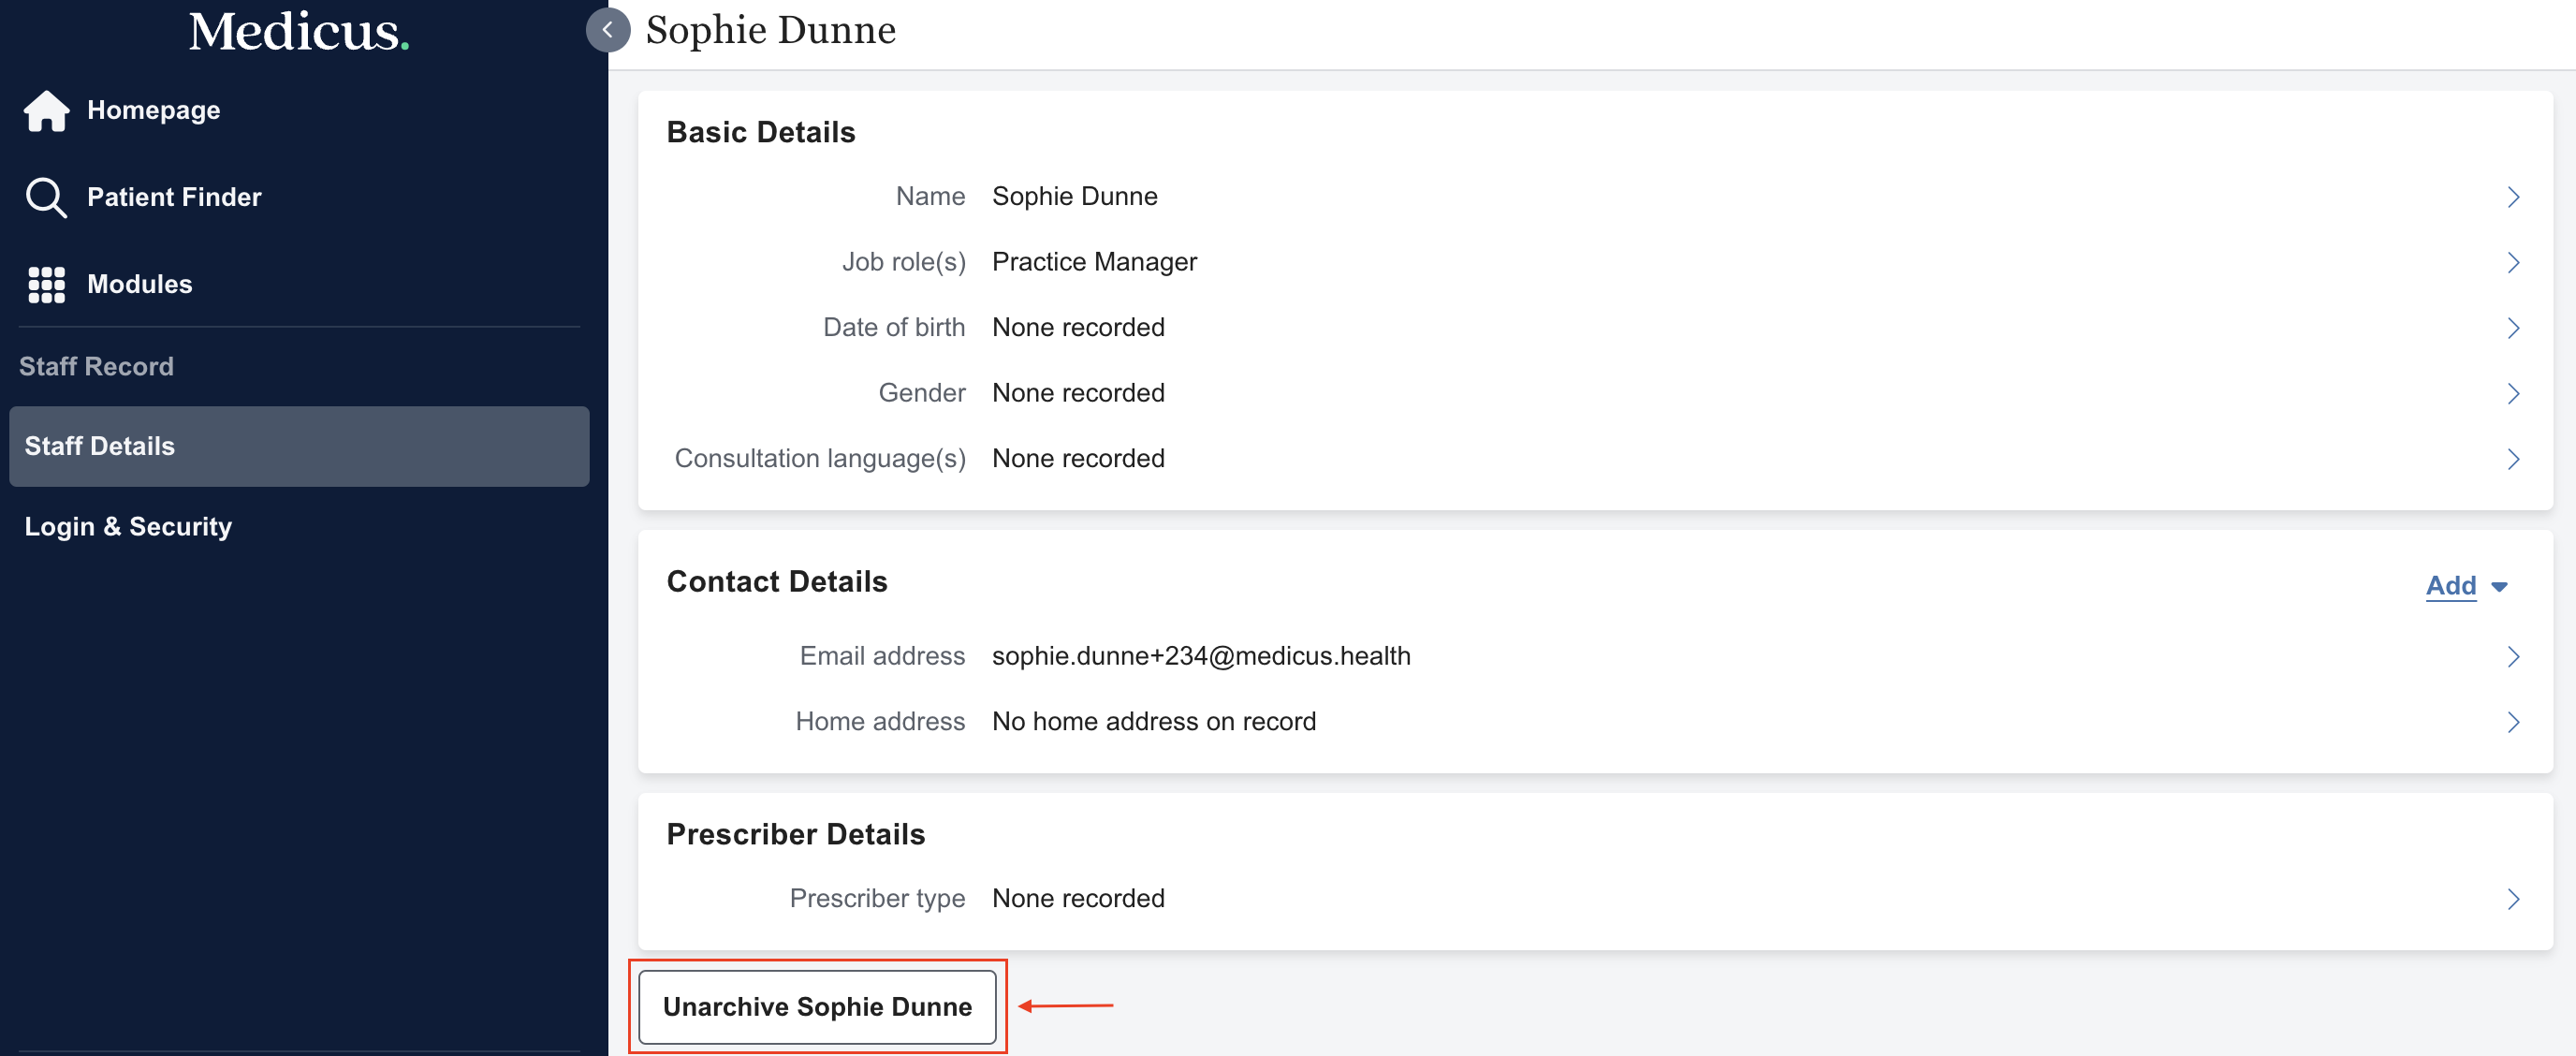Click the sophie.dunne email address value
2576x1056 pixels.
pos(1200,656)
